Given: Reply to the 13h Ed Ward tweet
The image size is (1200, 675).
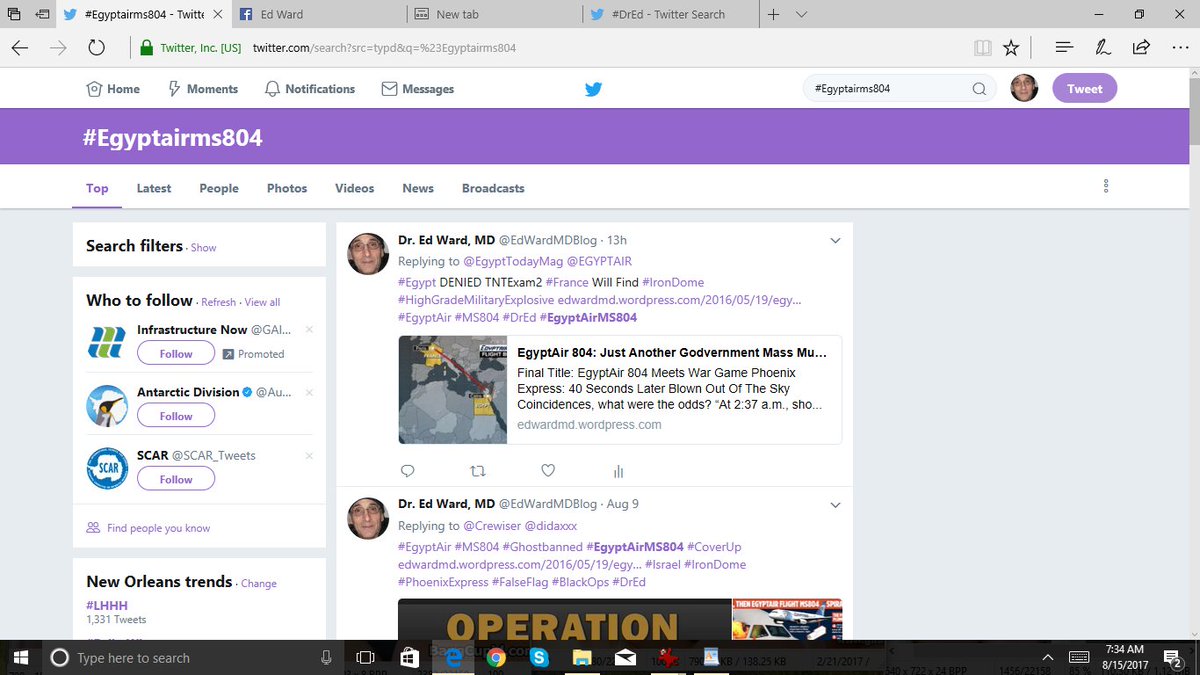Looking at the screenshot, I should click(407, 471).
